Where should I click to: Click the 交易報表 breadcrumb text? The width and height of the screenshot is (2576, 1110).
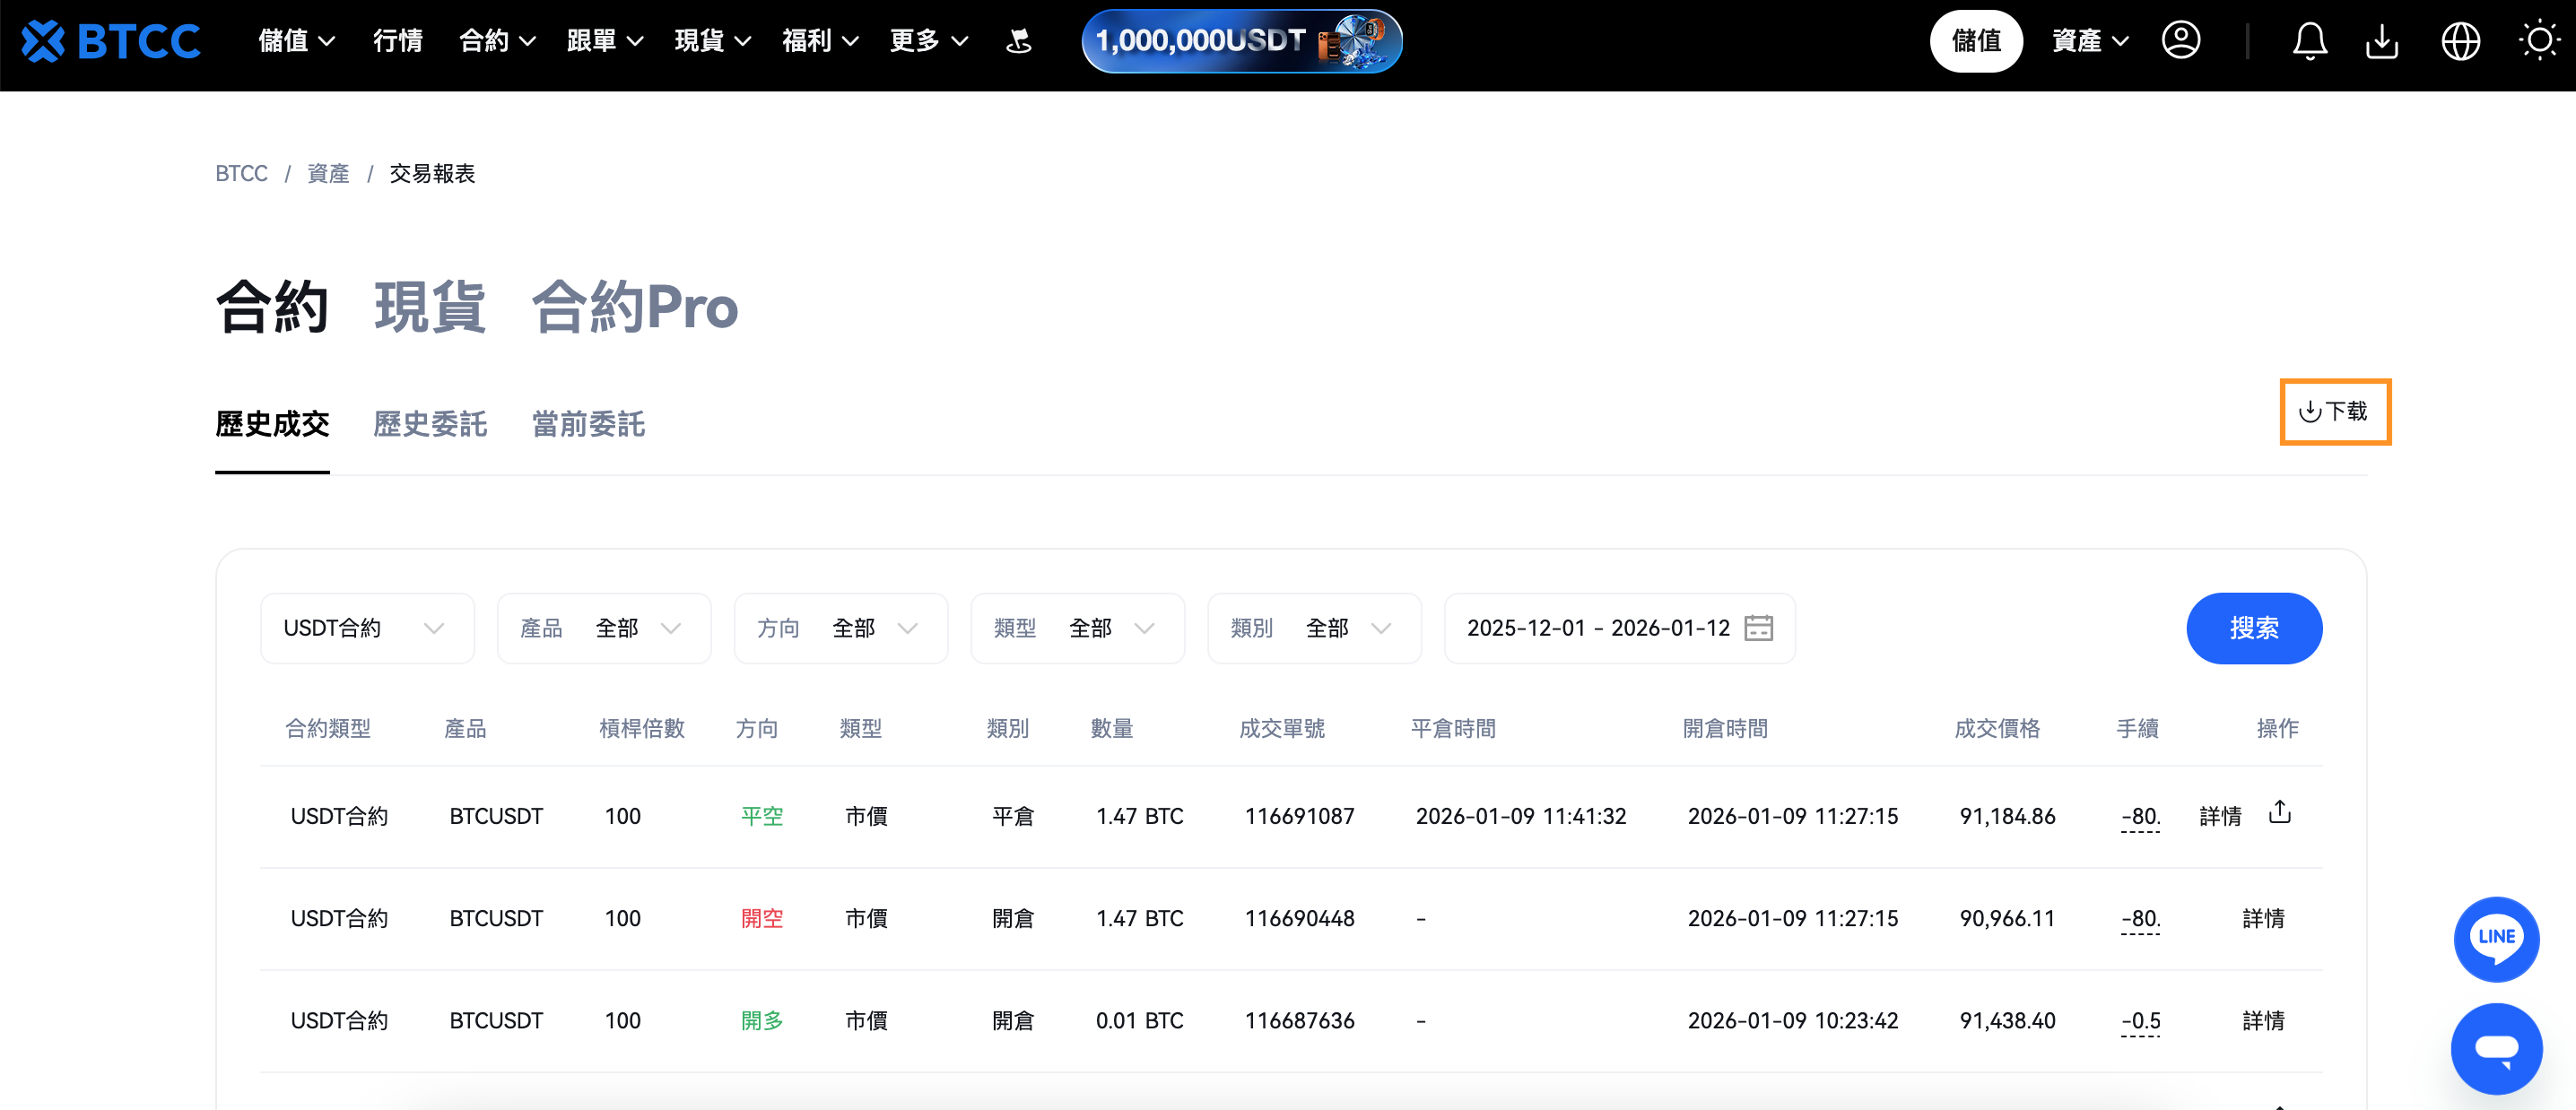click(432, 174)
